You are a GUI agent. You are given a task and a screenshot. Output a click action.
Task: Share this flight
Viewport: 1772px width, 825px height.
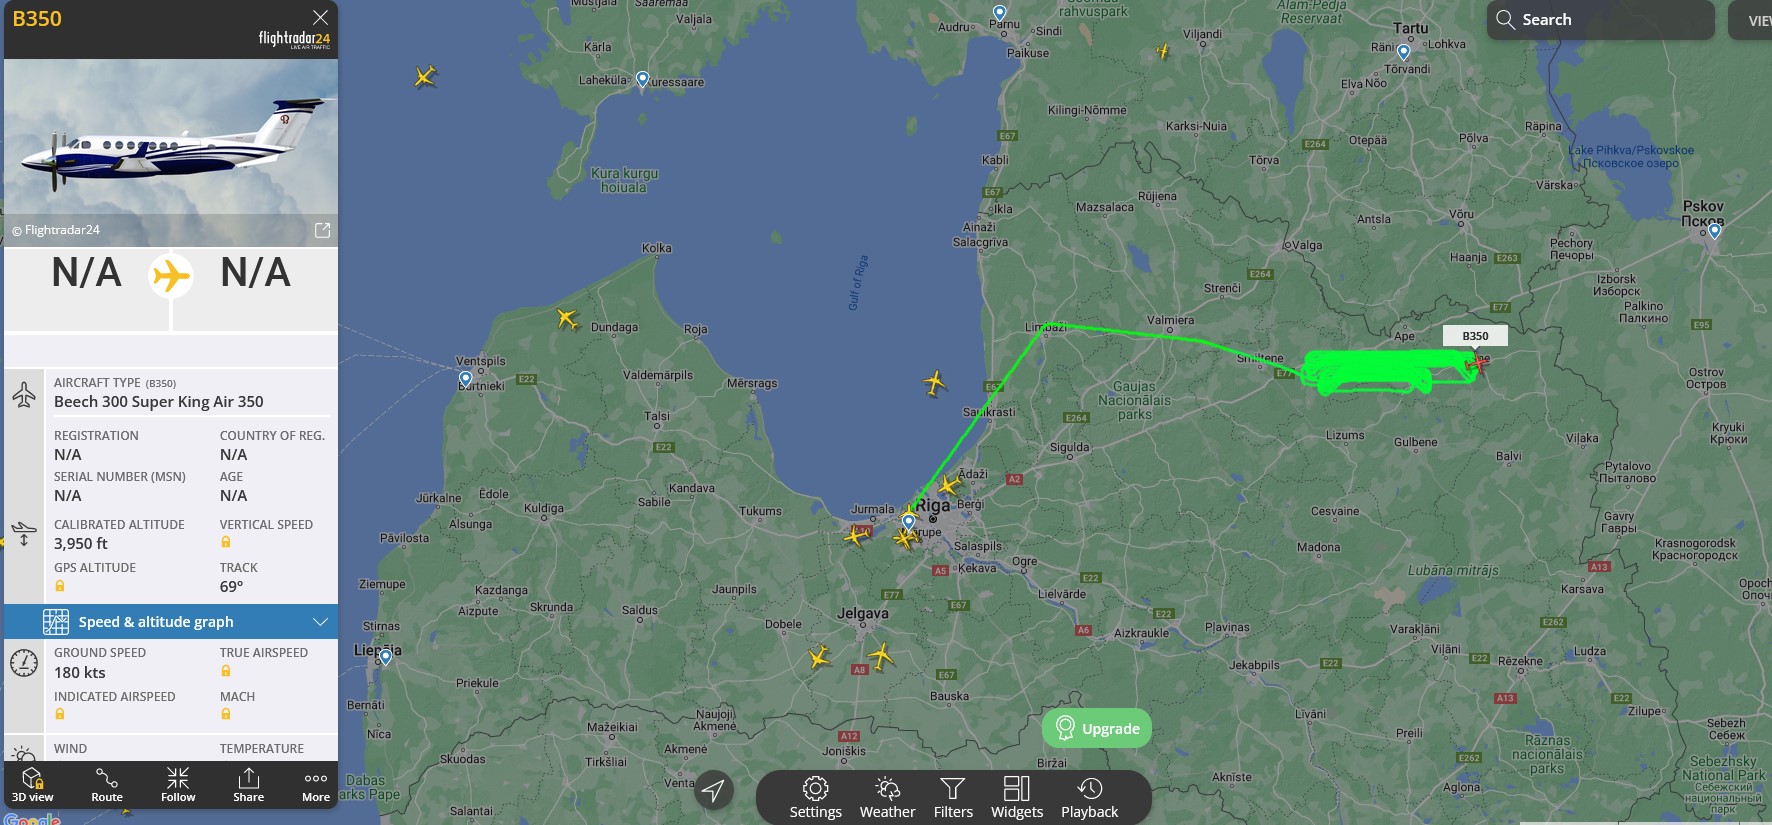coord(248,784)
